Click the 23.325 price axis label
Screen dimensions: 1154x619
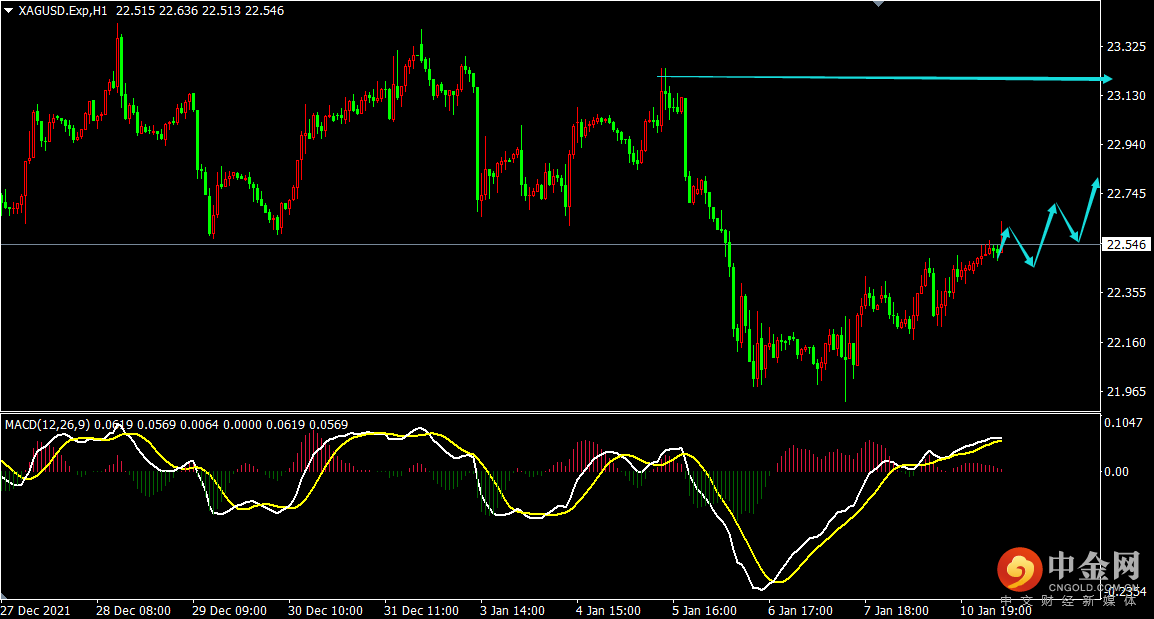click(x=1126, y=47)
